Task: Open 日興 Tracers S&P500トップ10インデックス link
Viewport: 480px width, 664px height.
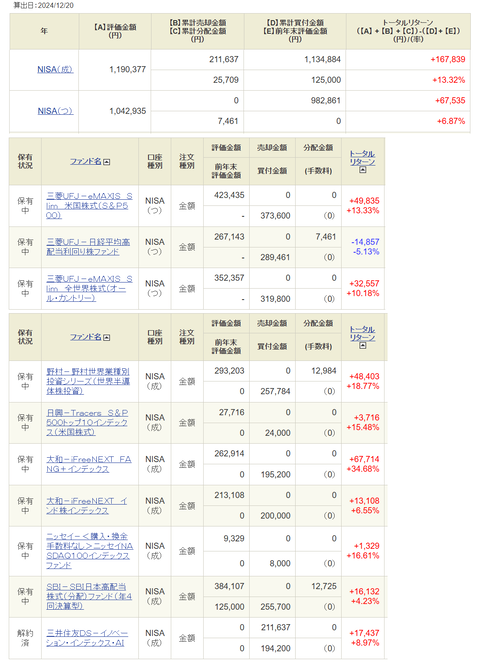Action: tap(87, 422)
